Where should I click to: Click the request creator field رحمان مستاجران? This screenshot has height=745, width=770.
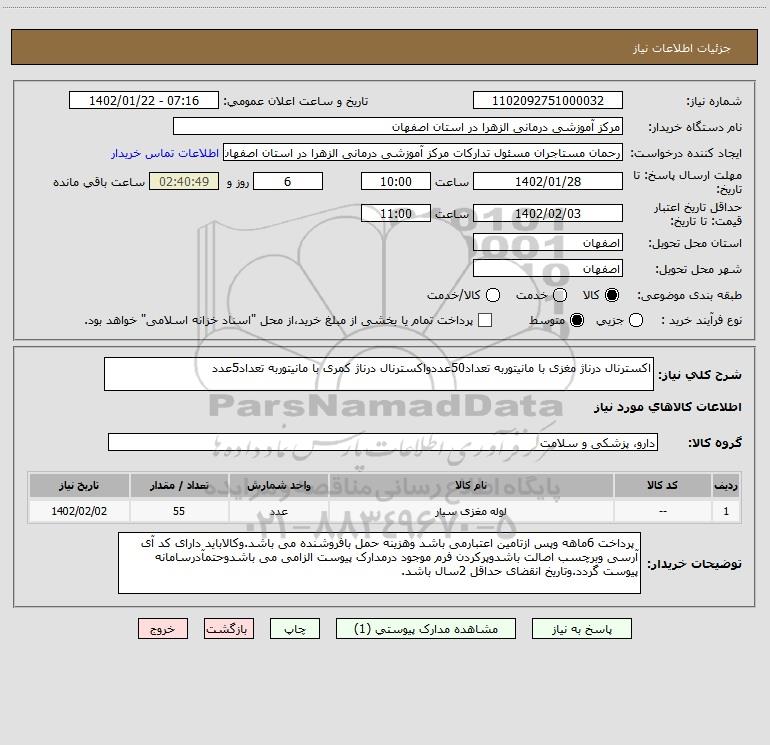pos(423,153)
